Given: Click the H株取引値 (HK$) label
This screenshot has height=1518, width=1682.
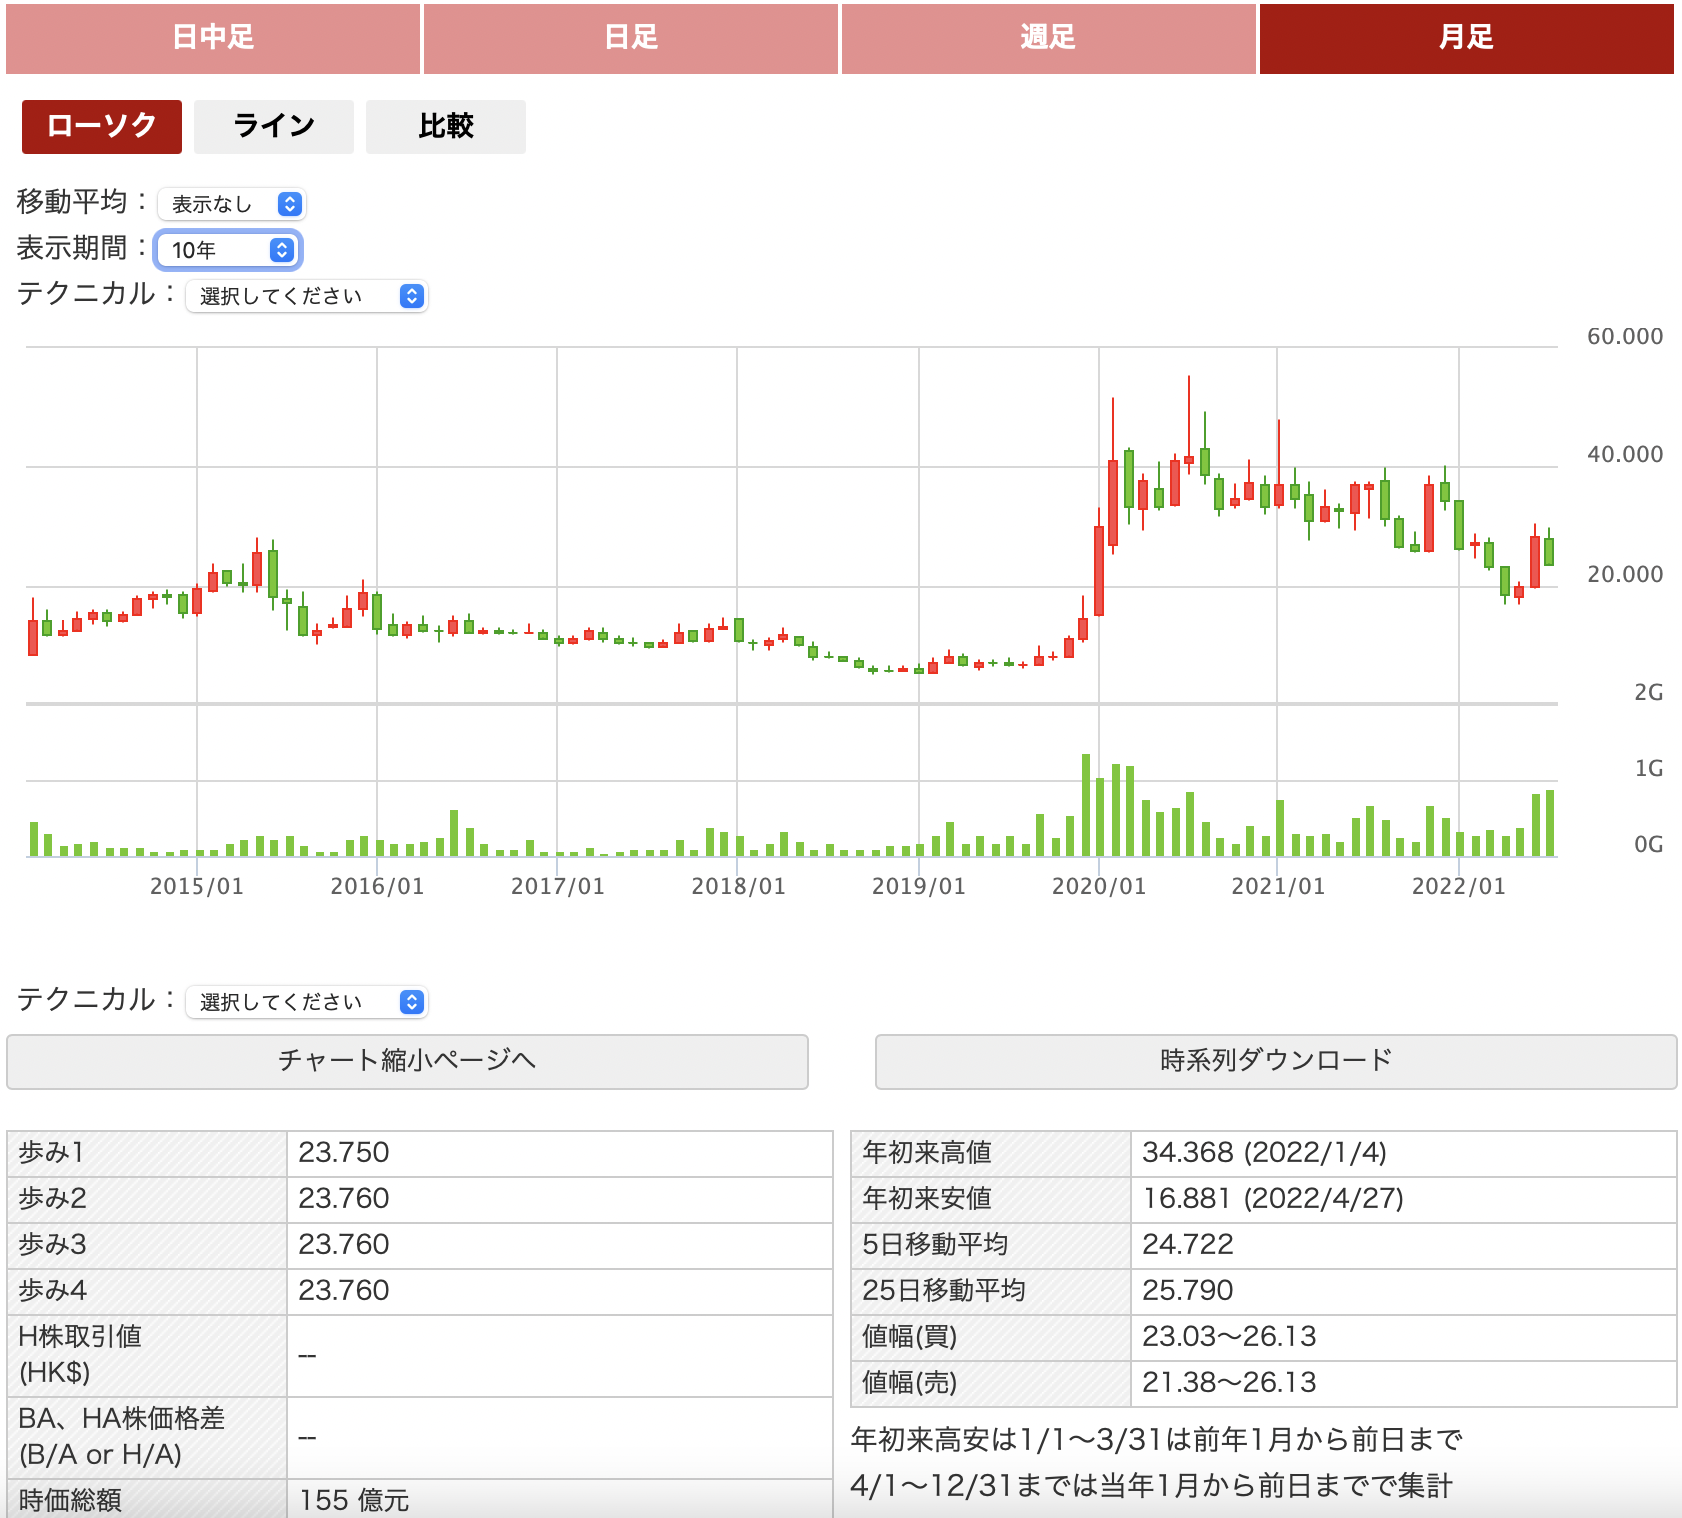Looking at the screenshot, I should pos(80,1355).
